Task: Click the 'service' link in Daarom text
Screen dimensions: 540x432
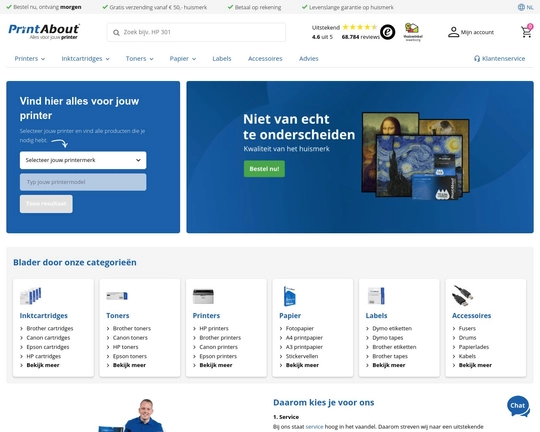Action: [x=314, y=427]
